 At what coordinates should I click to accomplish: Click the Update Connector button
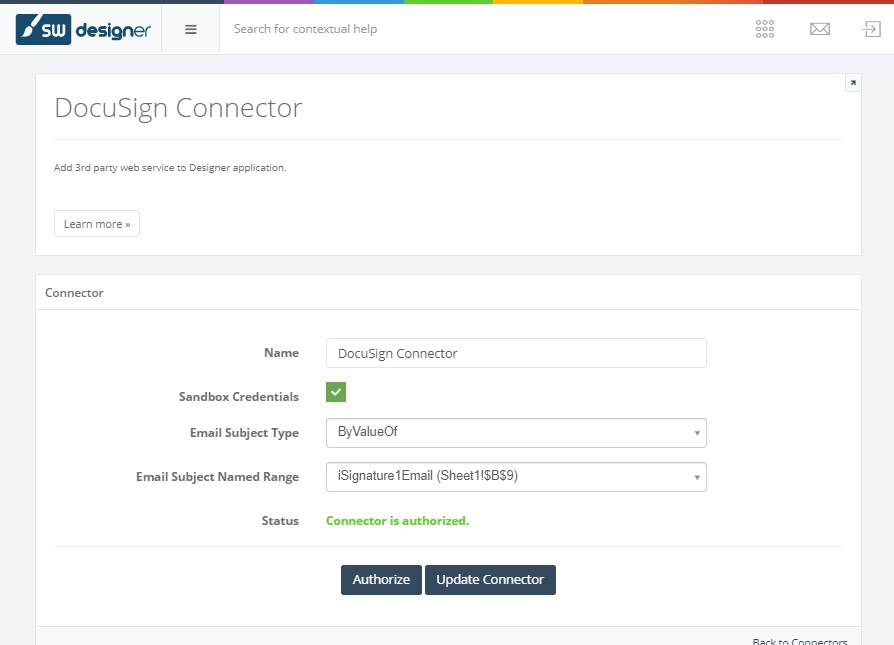point(490,579)
